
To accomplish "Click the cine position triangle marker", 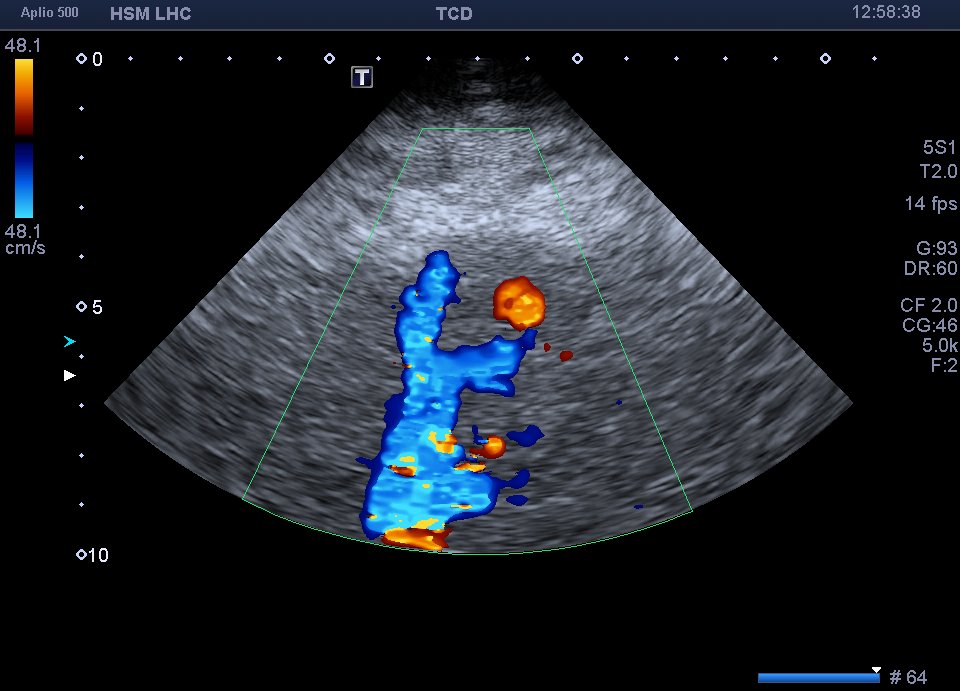I will (x=877, y=670).
